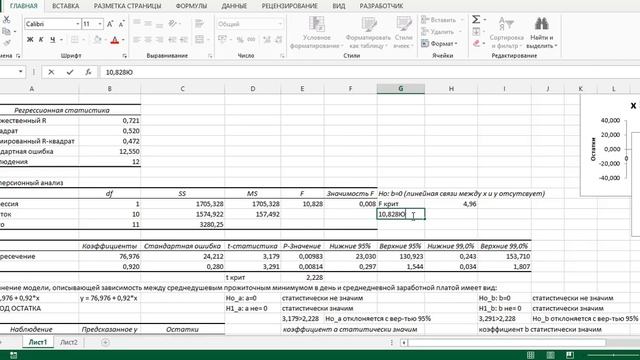The image size is (640, 360).
Task: Open the Calibri font name dropdown
Action: tap(78, 24)
